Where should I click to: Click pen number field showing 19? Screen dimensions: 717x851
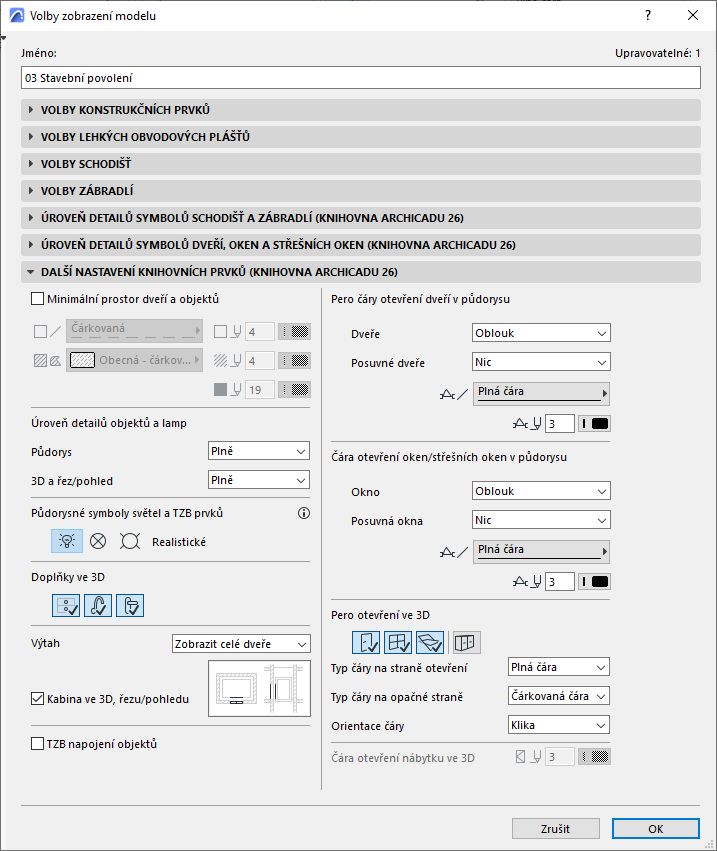260,389
